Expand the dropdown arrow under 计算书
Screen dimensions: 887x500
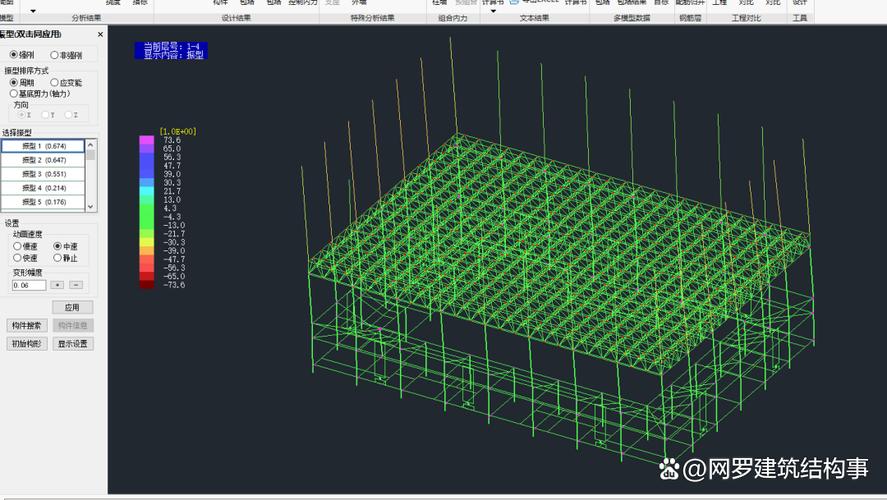pyautogui.click(x=492, y=11)
